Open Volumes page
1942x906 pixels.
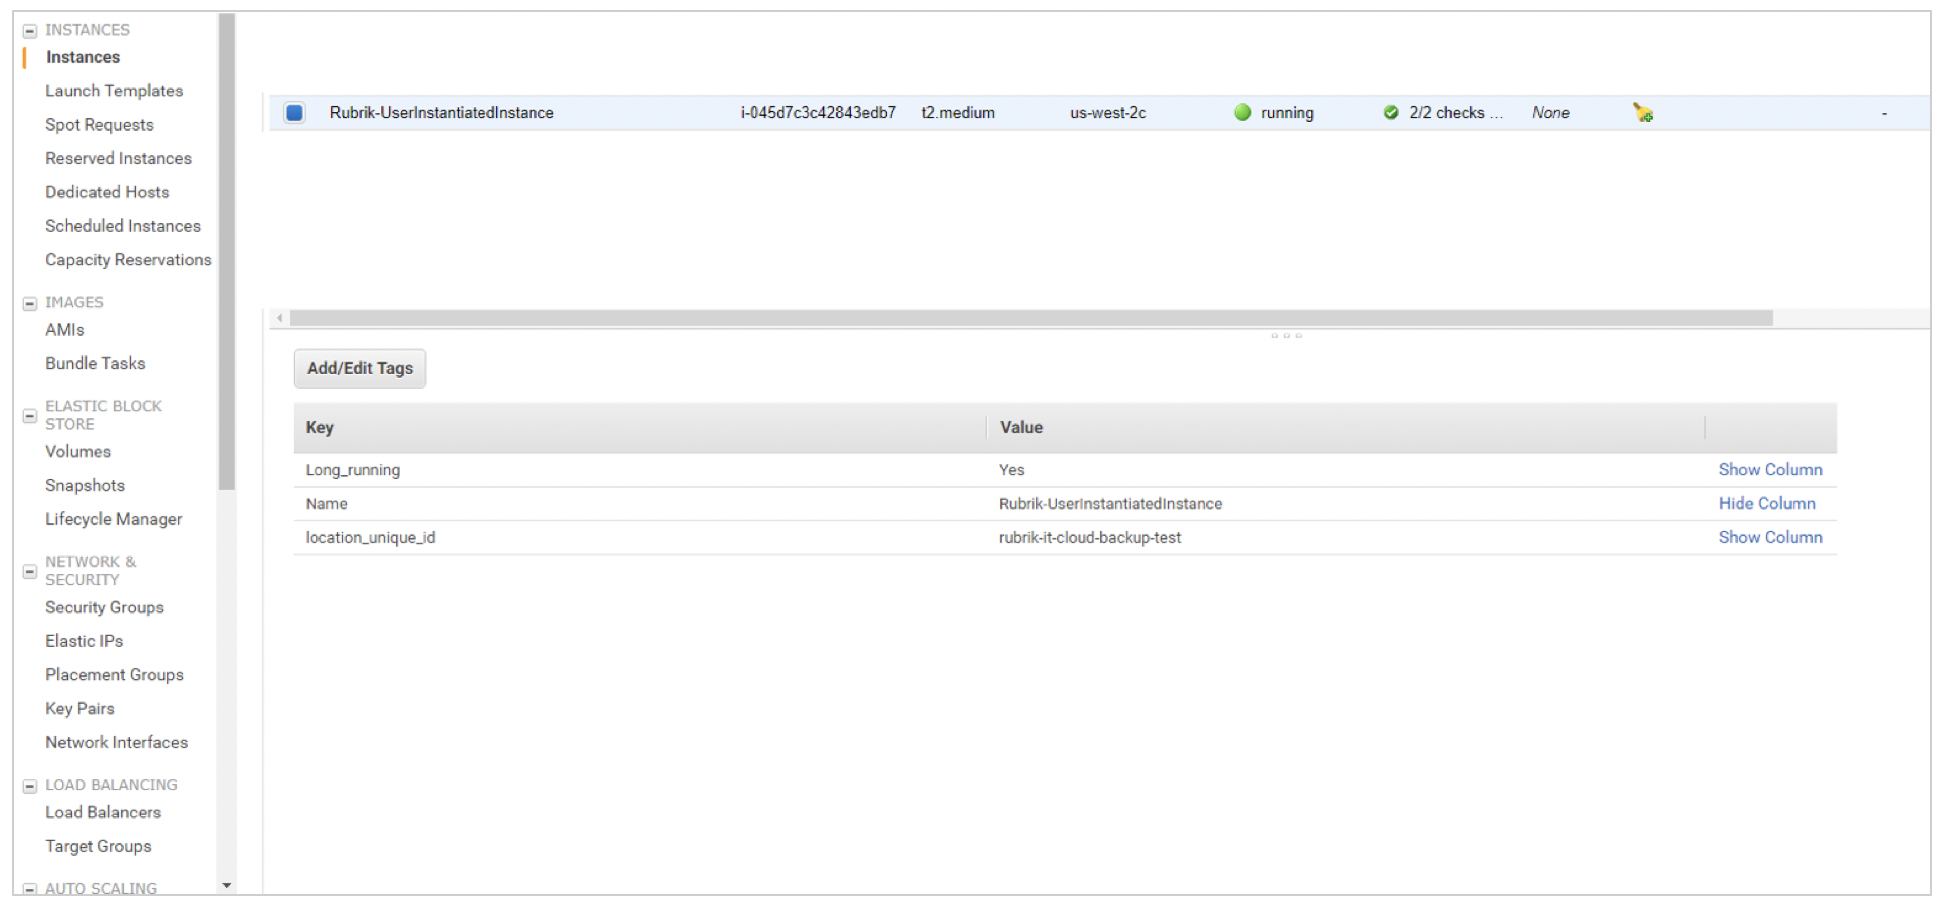(78, 452)
